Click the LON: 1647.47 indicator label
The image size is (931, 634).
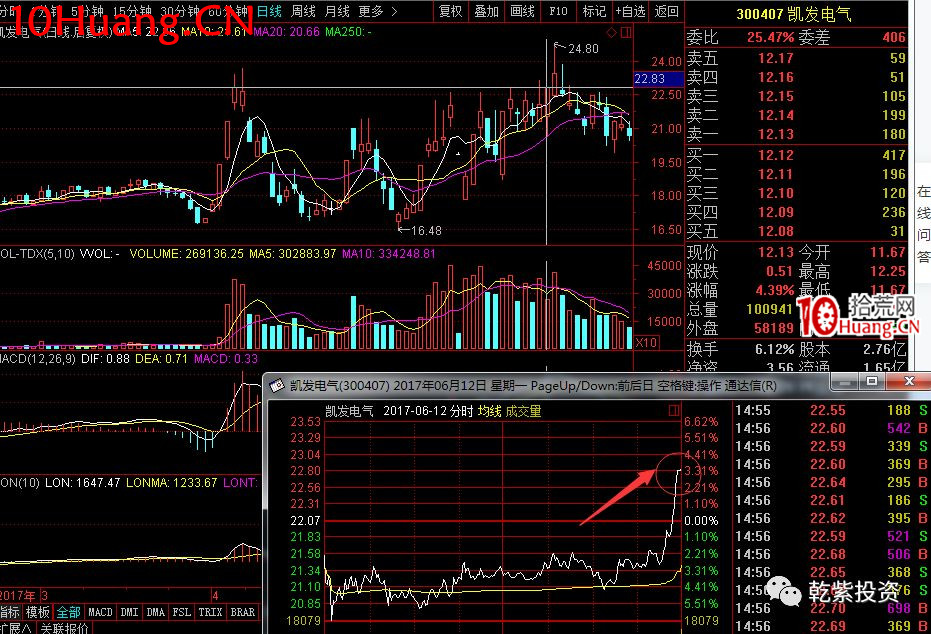(83, 483)
